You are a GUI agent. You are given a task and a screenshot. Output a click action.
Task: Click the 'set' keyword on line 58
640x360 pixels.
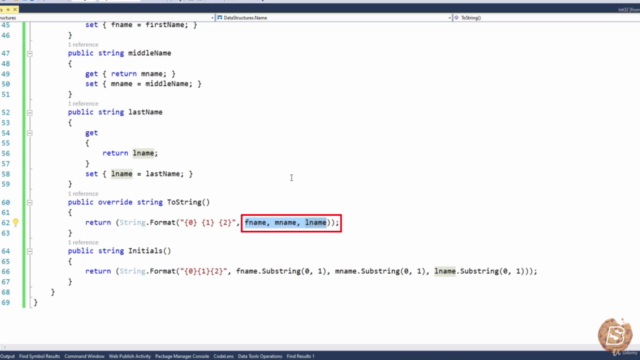point(91,174)
